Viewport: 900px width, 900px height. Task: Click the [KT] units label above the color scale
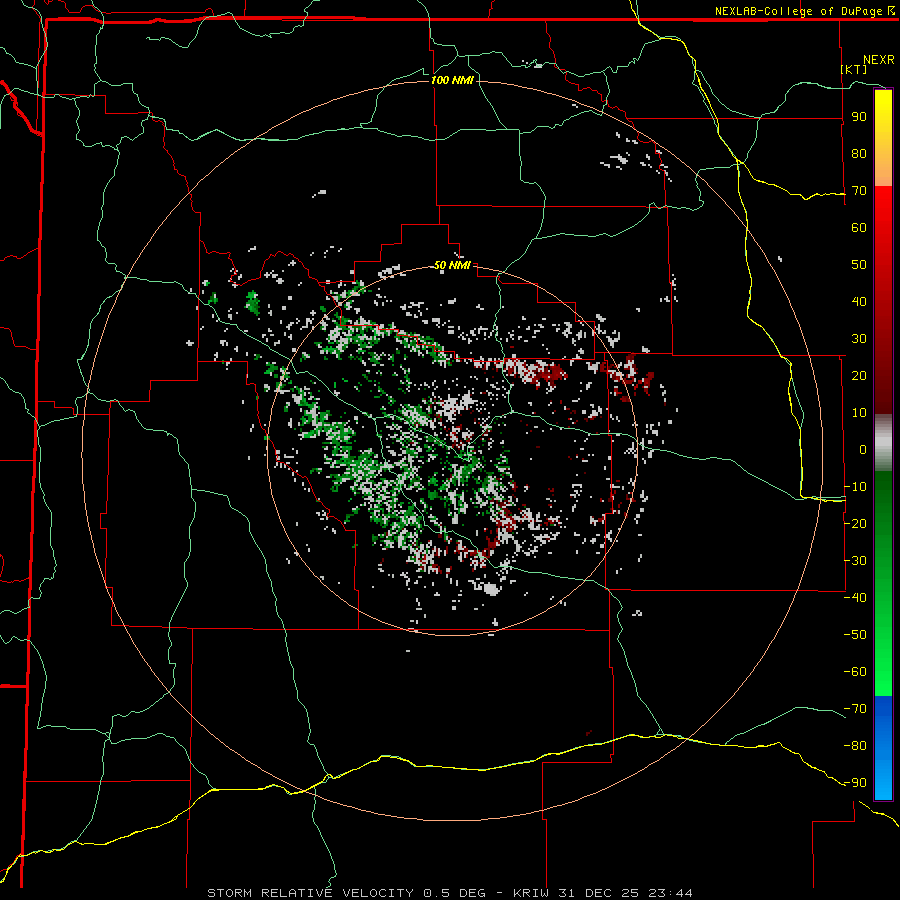tap(854, 69)
